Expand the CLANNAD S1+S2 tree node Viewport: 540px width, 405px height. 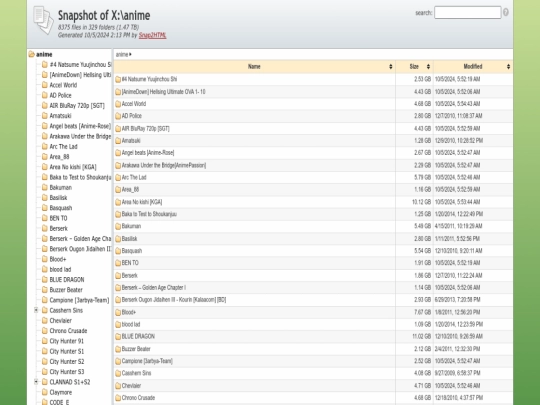tap(36, 382)
